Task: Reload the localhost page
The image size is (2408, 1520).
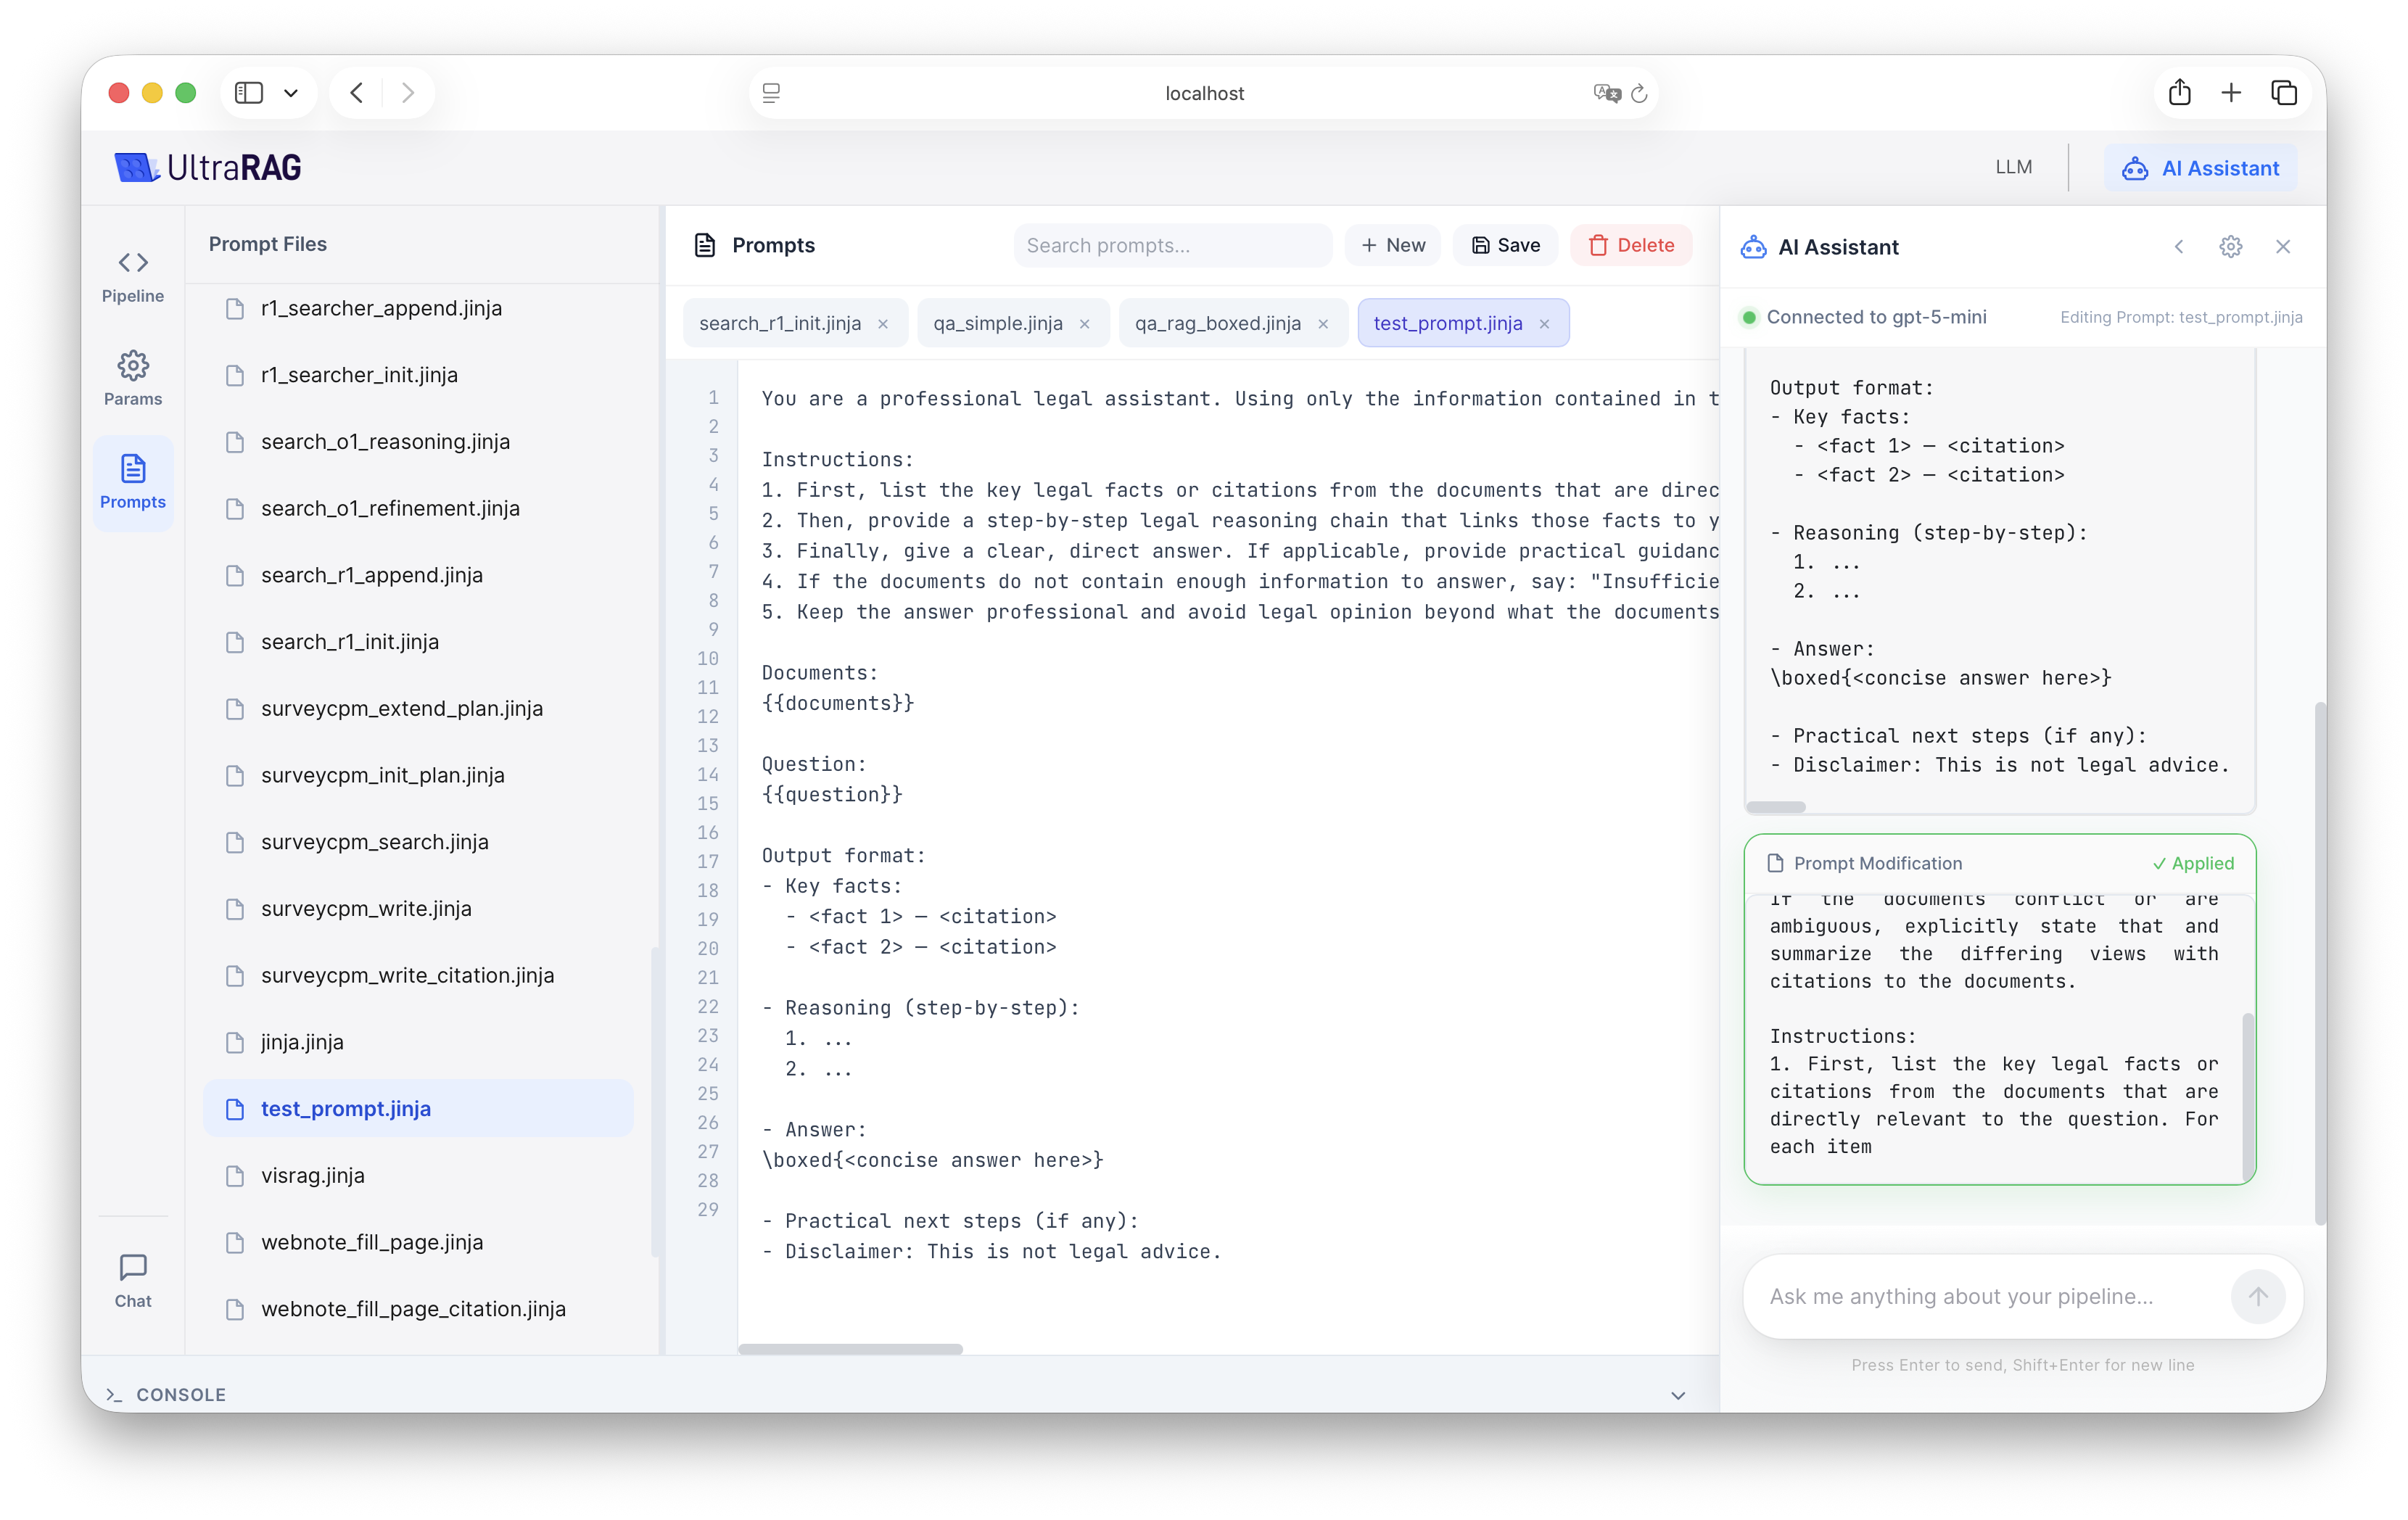Action: 1639,93
